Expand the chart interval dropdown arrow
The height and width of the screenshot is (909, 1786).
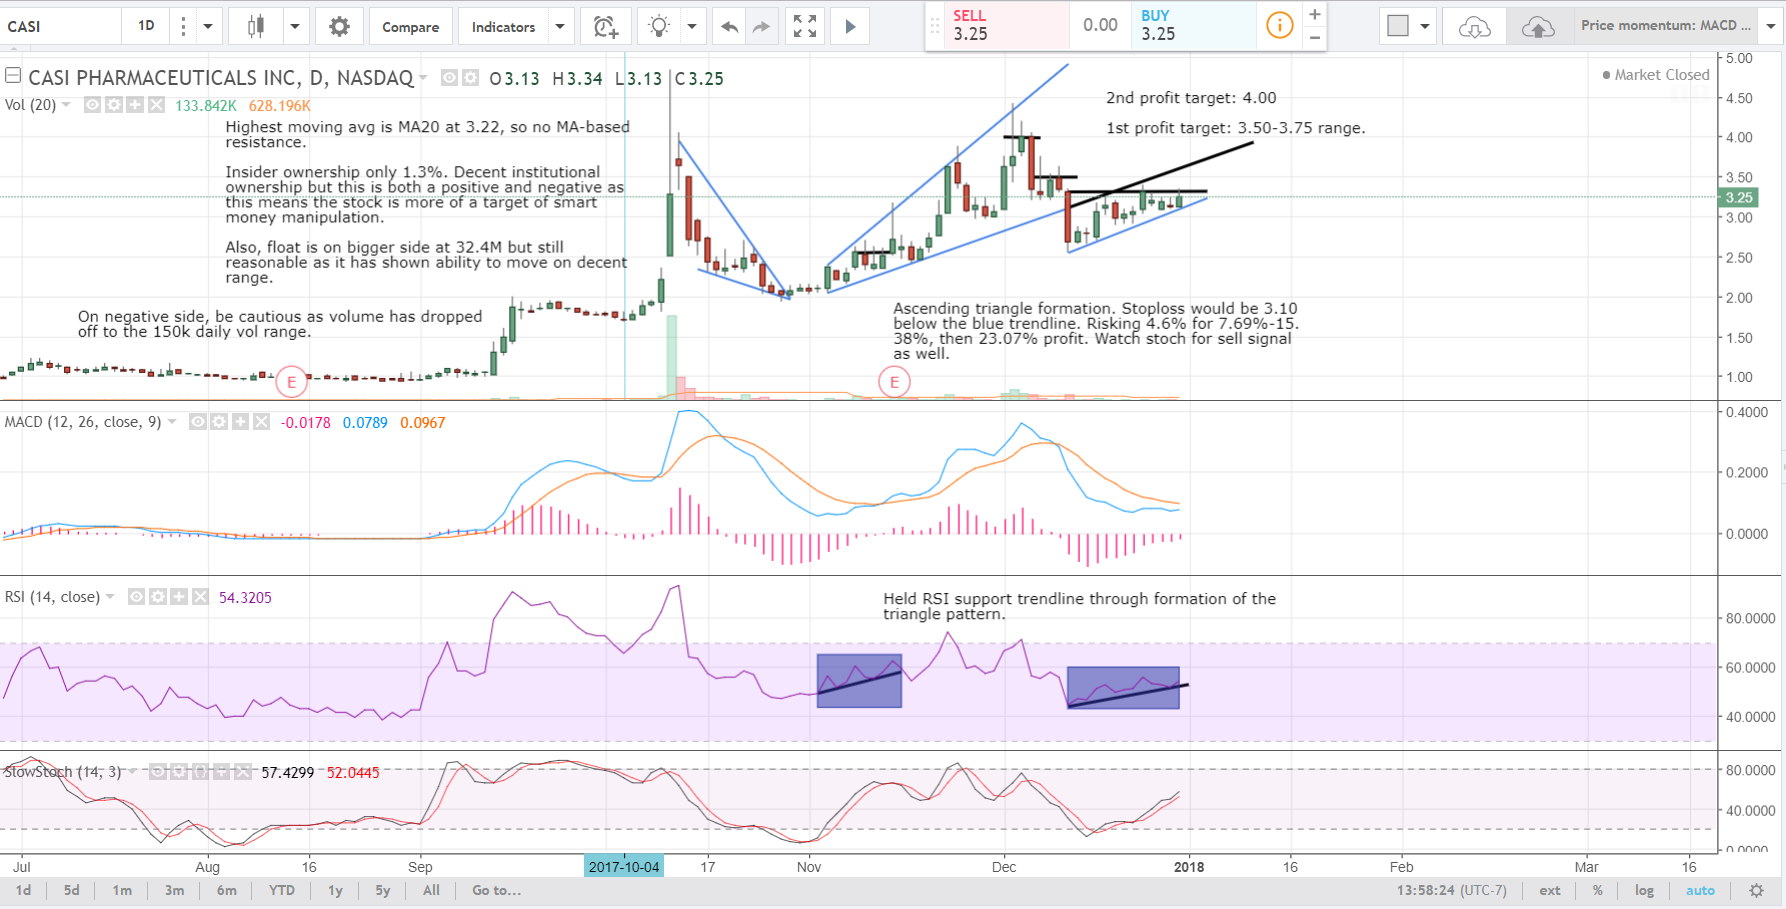207,26
